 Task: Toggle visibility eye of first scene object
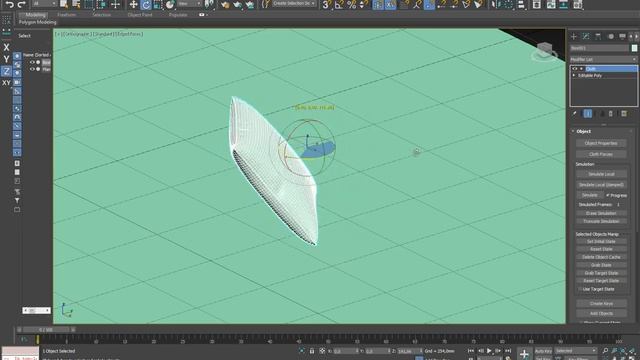pos(32,62)
